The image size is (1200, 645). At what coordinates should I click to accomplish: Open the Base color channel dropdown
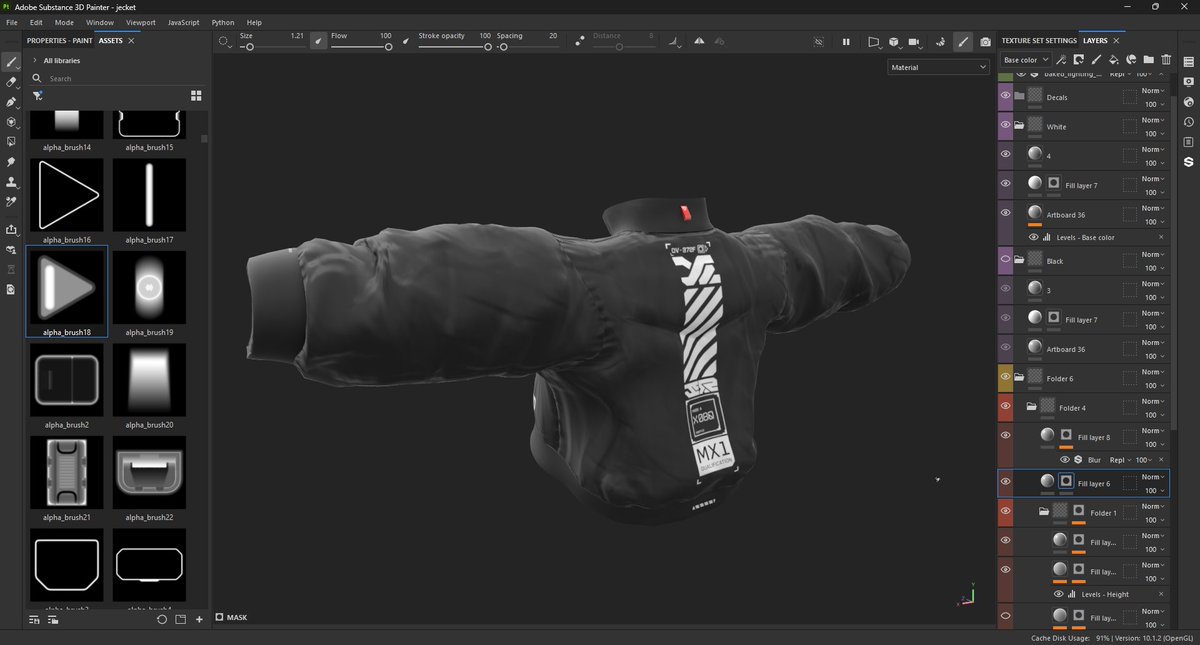[1024, 60]
